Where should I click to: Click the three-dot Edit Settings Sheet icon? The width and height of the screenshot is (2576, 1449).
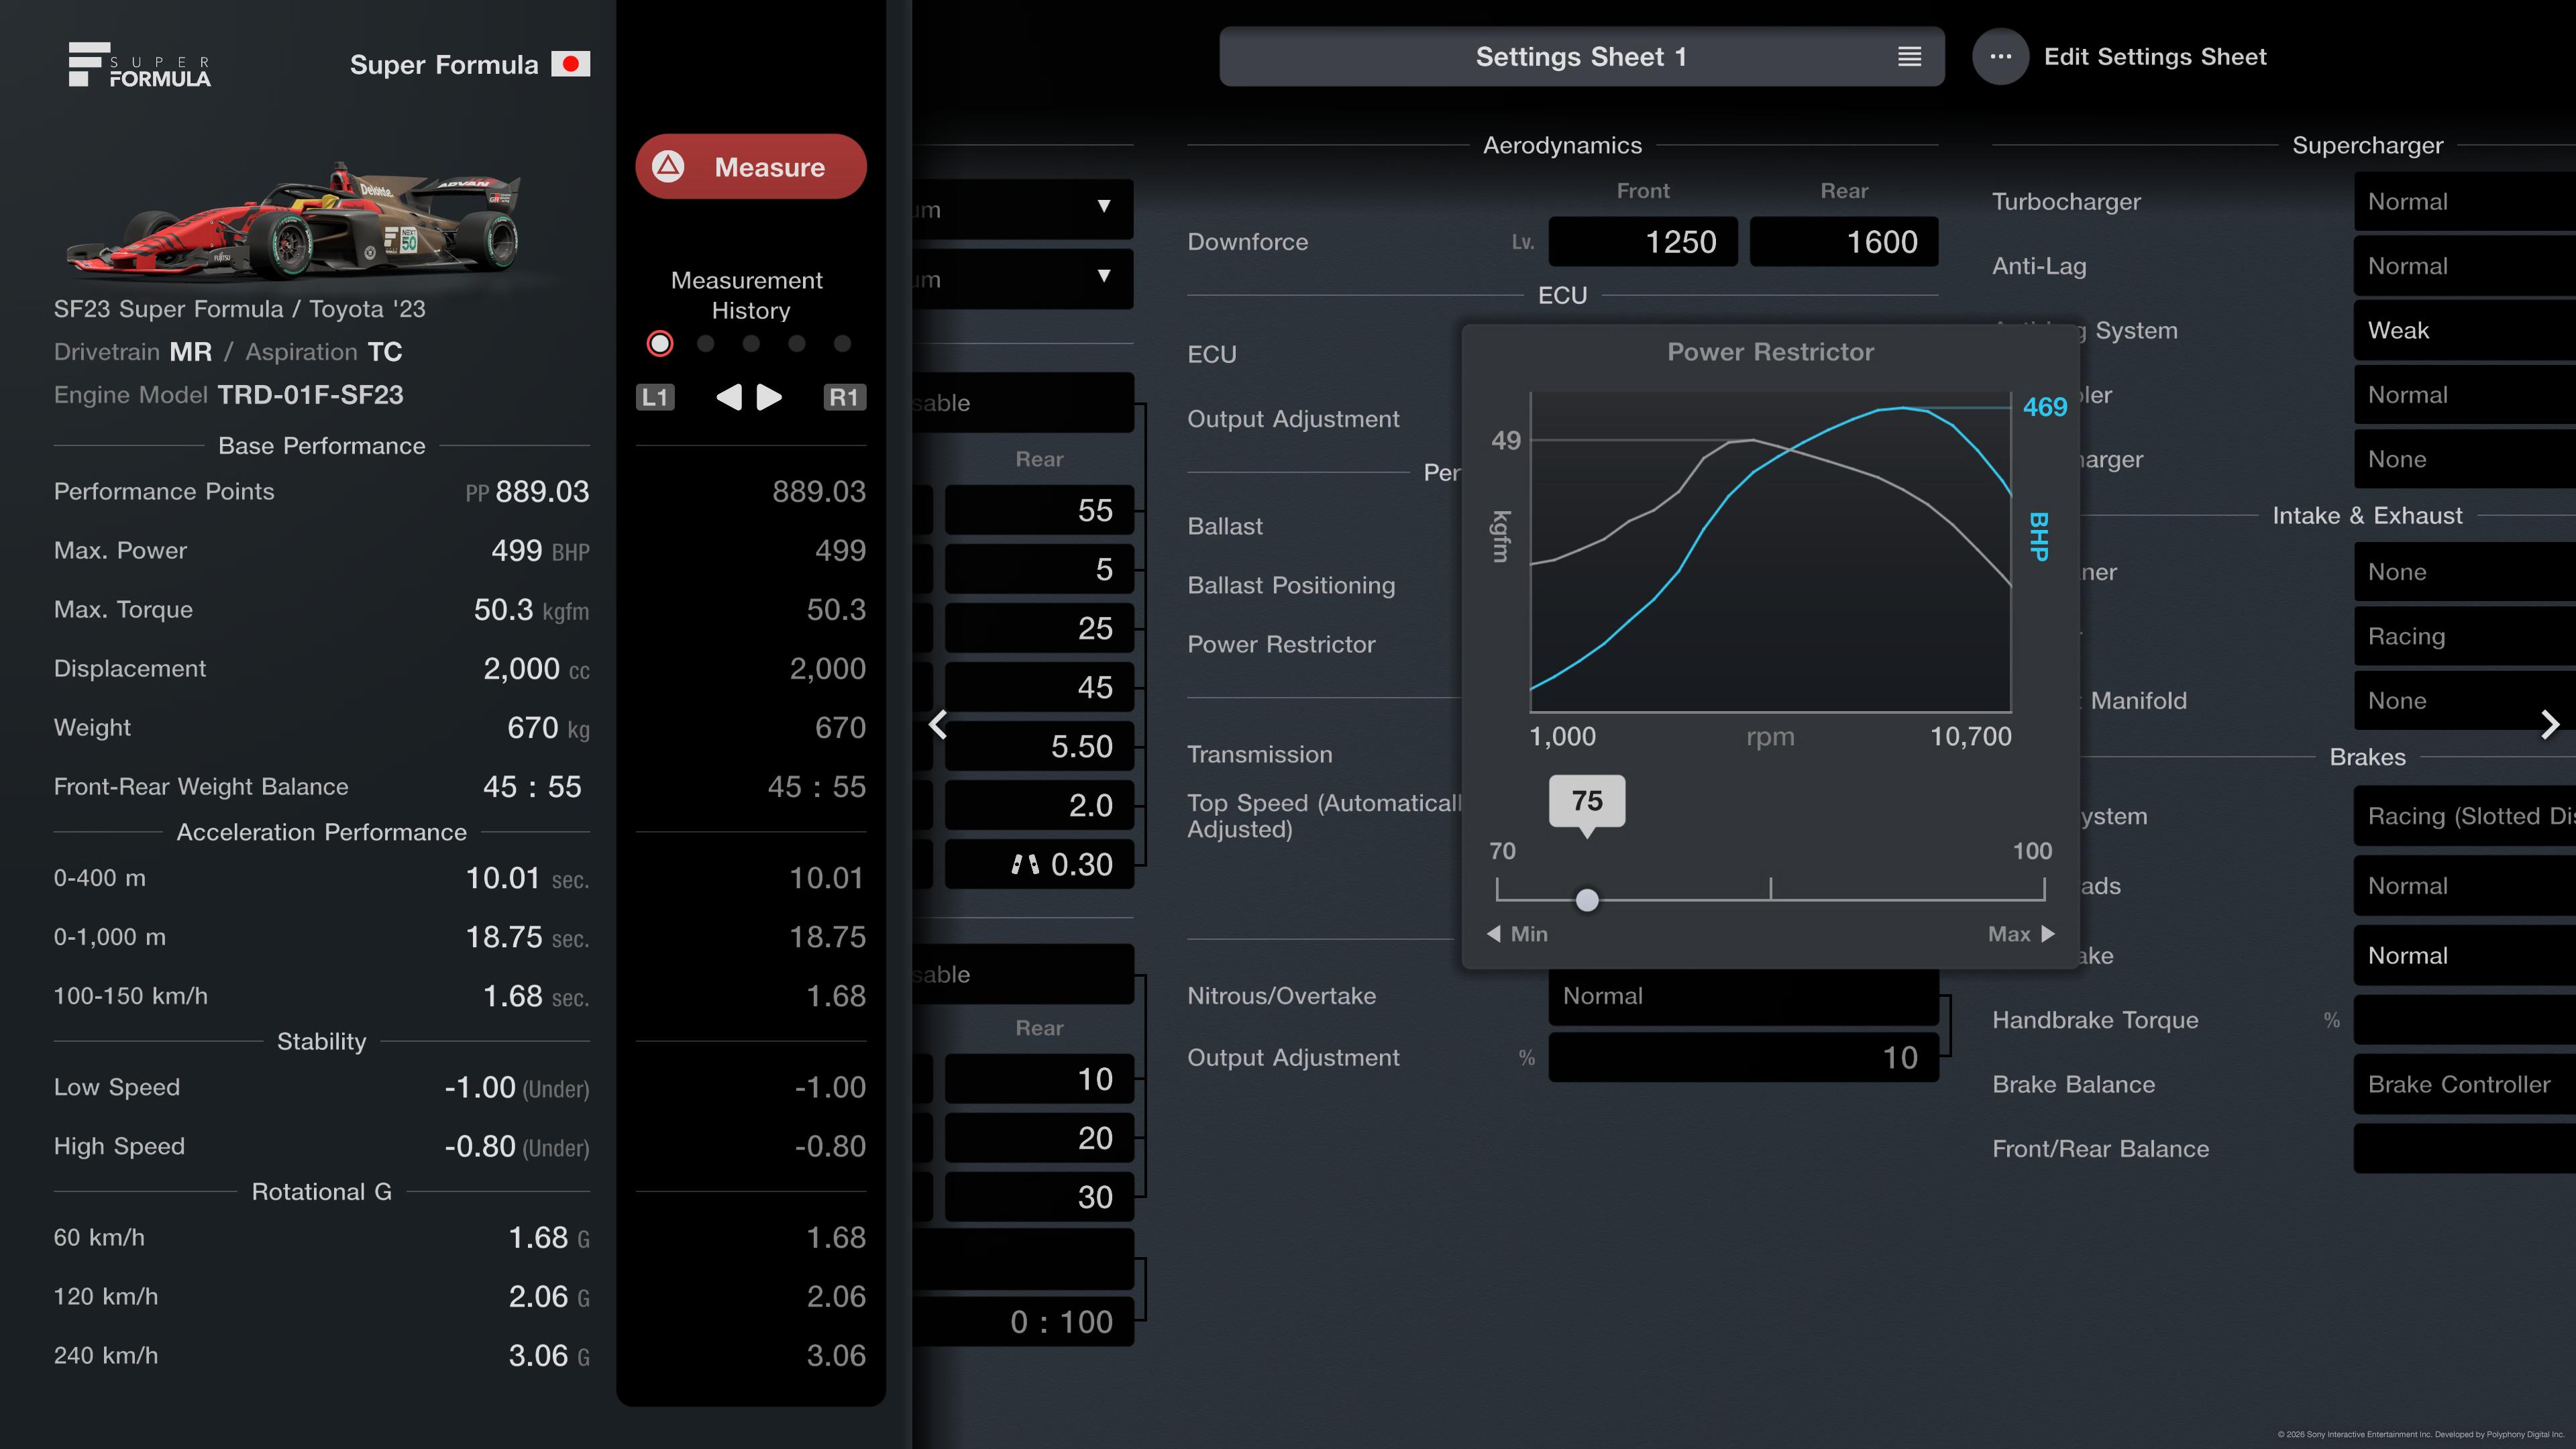click(x=2000, y=57)
